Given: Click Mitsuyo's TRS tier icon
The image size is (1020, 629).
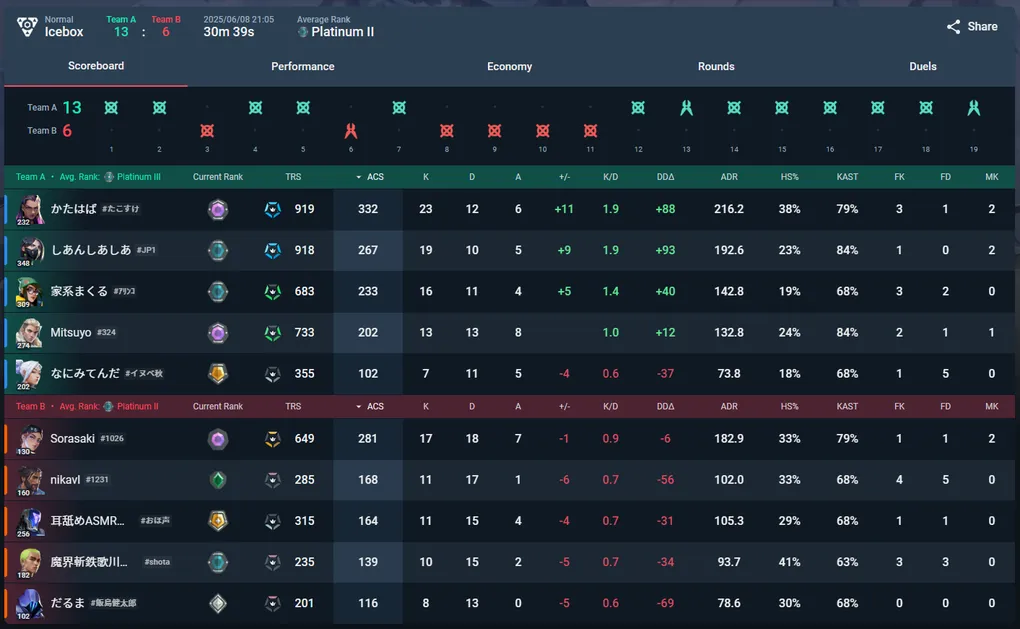Looking at the screenshot, I should [x=273, y=333].
